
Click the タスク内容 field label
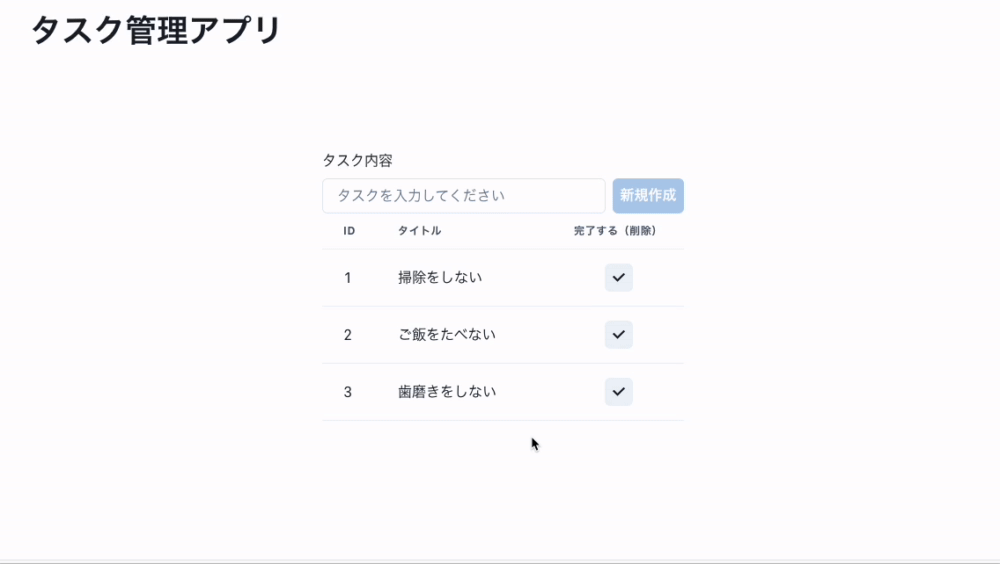(x=358, y=160)
